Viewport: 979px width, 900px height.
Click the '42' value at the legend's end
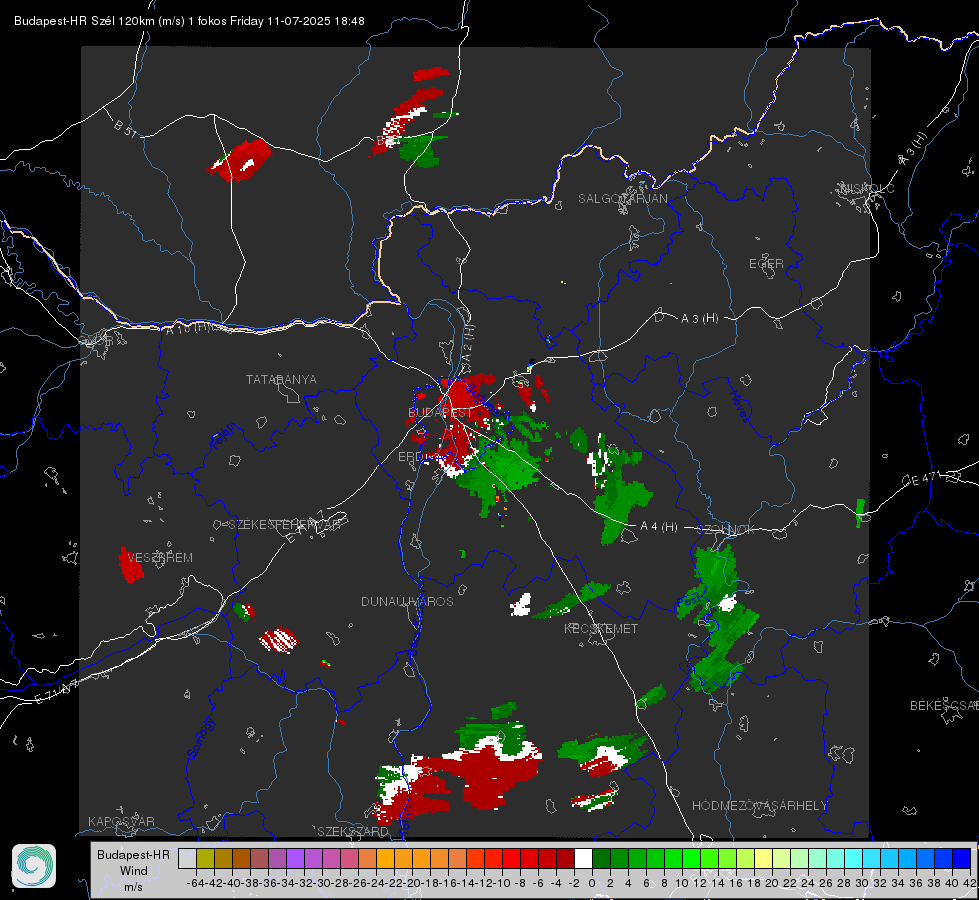click(x=970, y=883)
